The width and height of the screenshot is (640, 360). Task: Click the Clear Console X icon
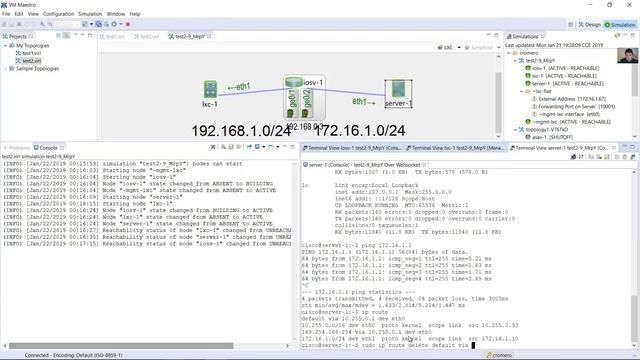click(x=213, y=147)
